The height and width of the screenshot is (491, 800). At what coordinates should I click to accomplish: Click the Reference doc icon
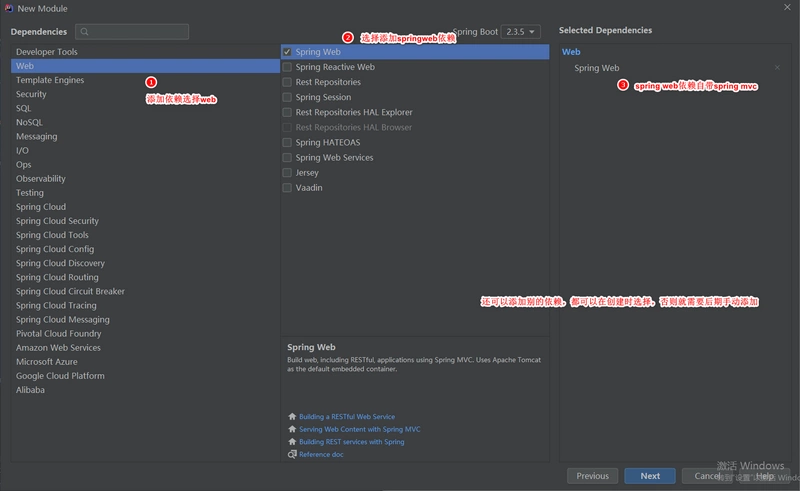coord(292,454)
